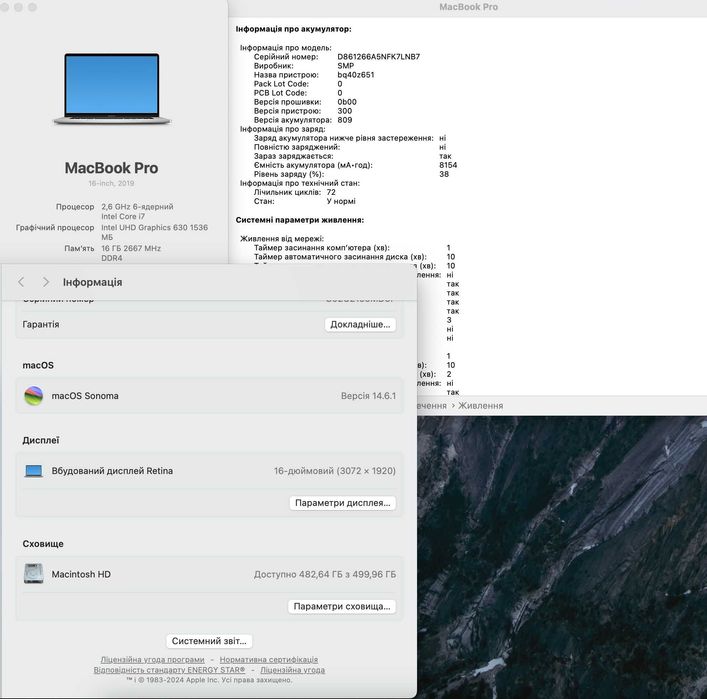Viewport: 707px width, 699px height.
Task: Open warranty details via Докладніше… button
Action: pyautogui.click(x=360, y=324)
